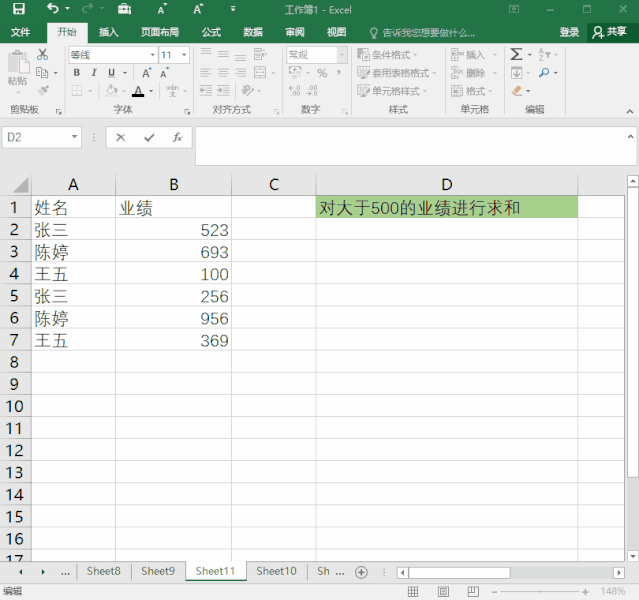Click the font color red A swatch

[138, 91]
